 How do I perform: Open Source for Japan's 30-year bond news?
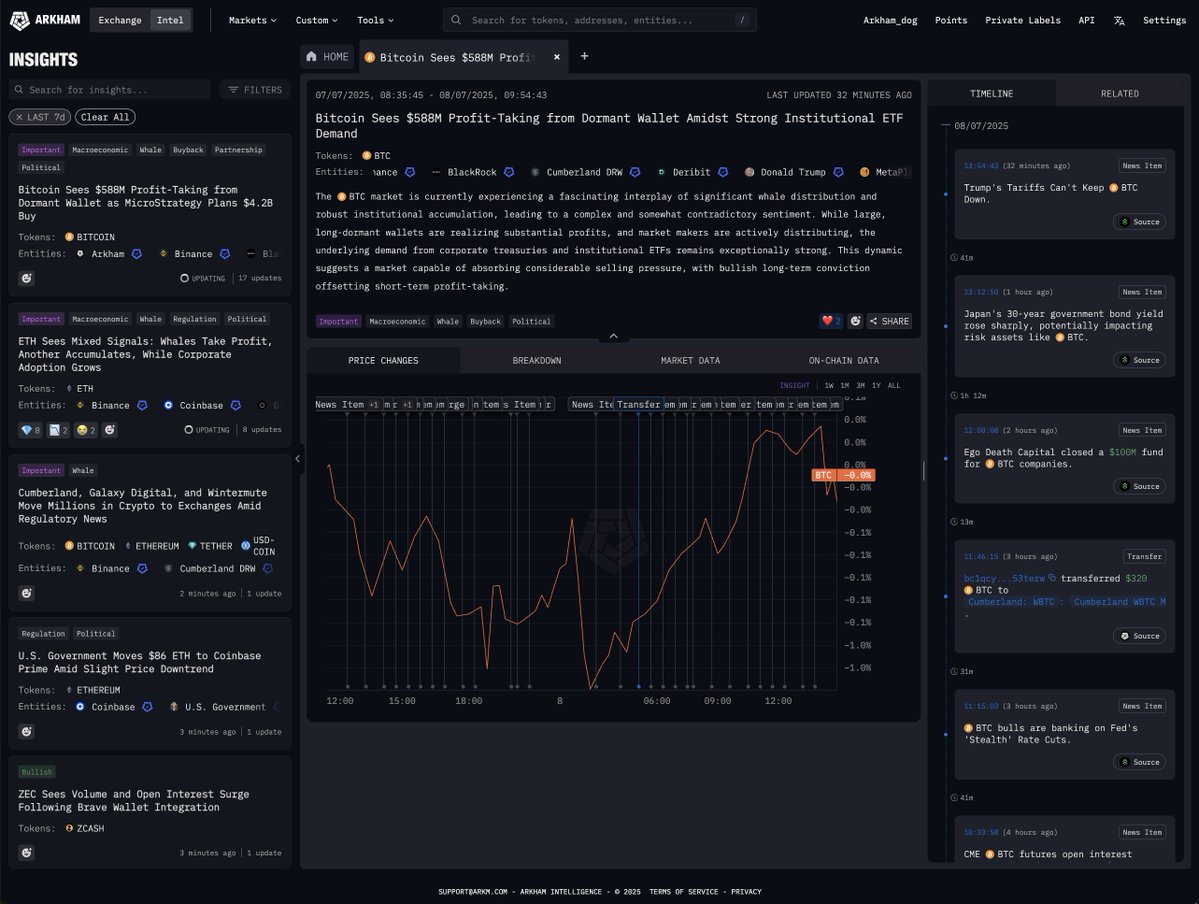pos(1139,360)
